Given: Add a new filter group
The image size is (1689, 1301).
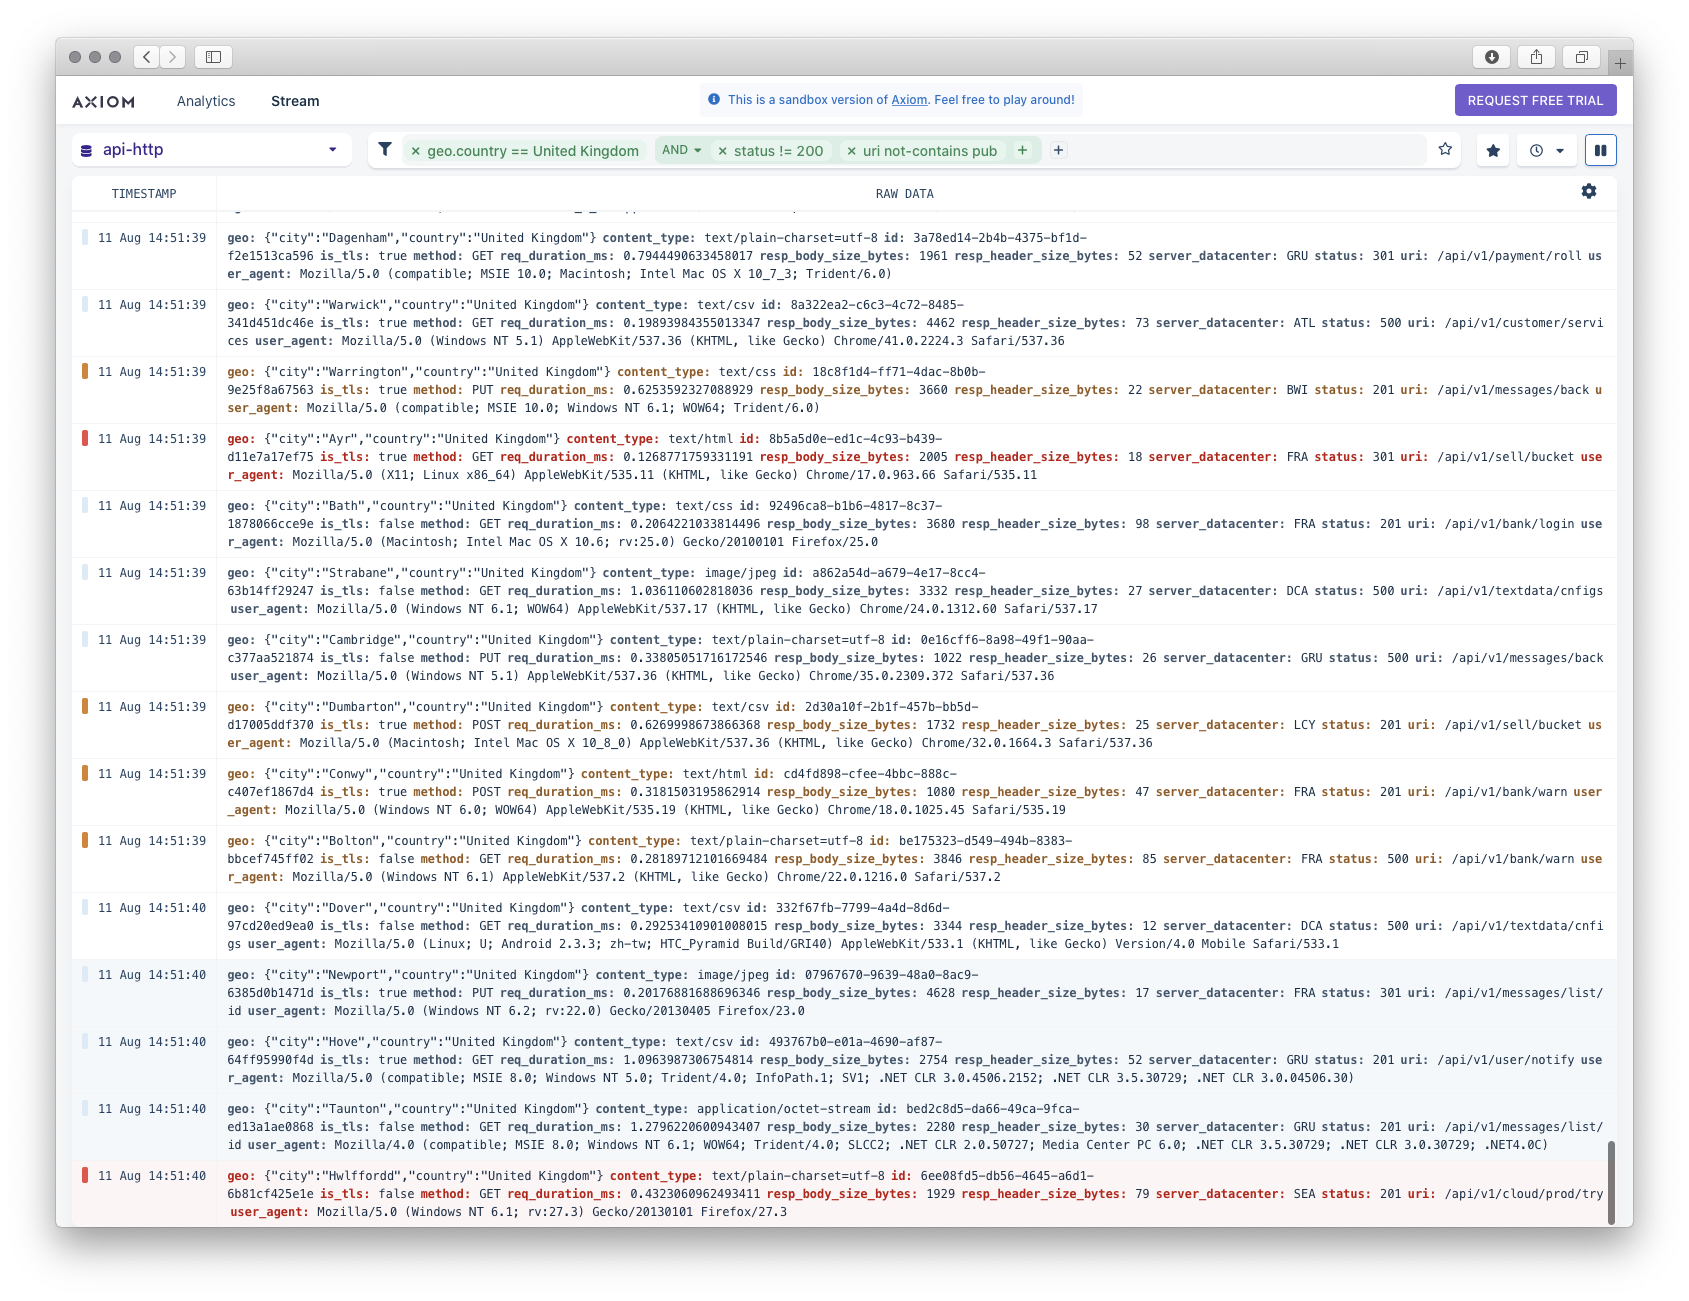Looking at the screenshot, I should pyautogui.click(x=1058, y=150).
